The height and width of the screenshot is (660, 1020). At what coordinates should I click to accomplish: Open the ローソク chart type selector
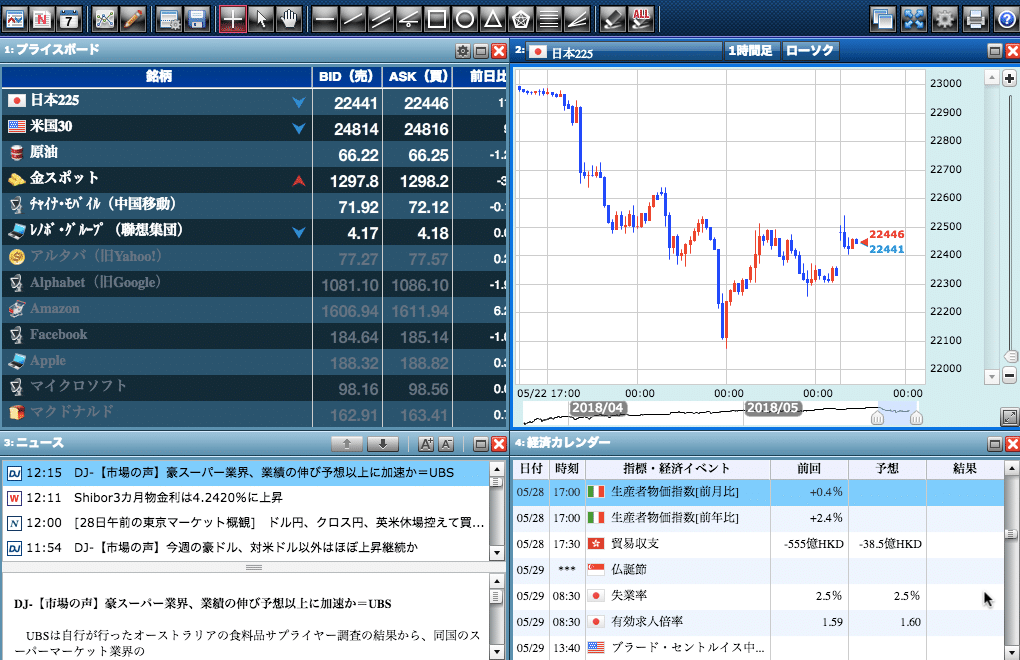tap(809, 51)
